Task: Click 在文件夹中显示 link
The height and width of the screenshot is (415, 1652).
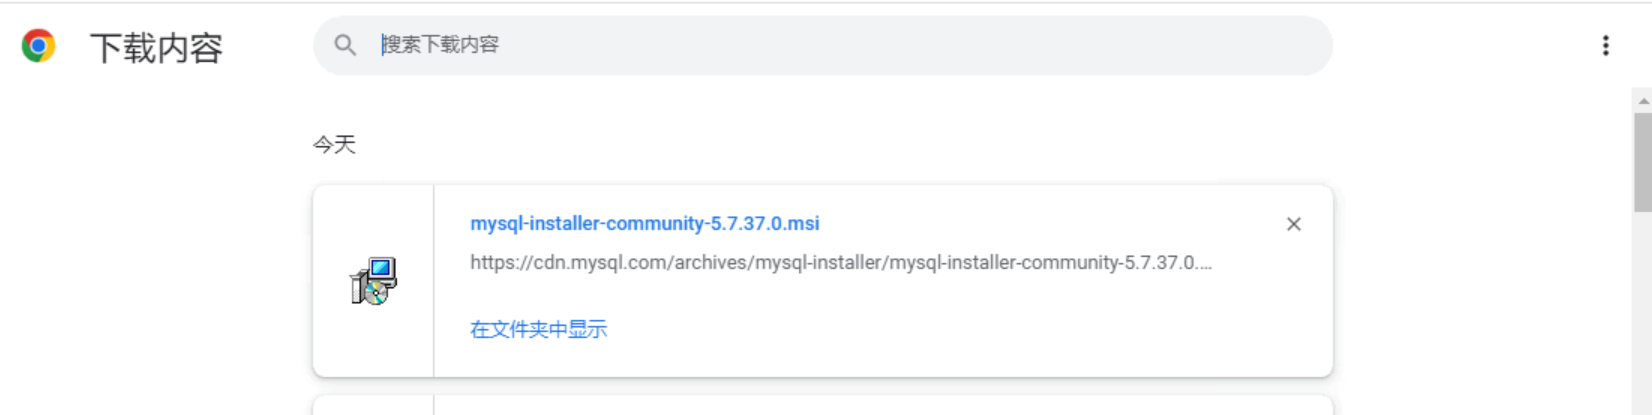Action: point(538,330)
